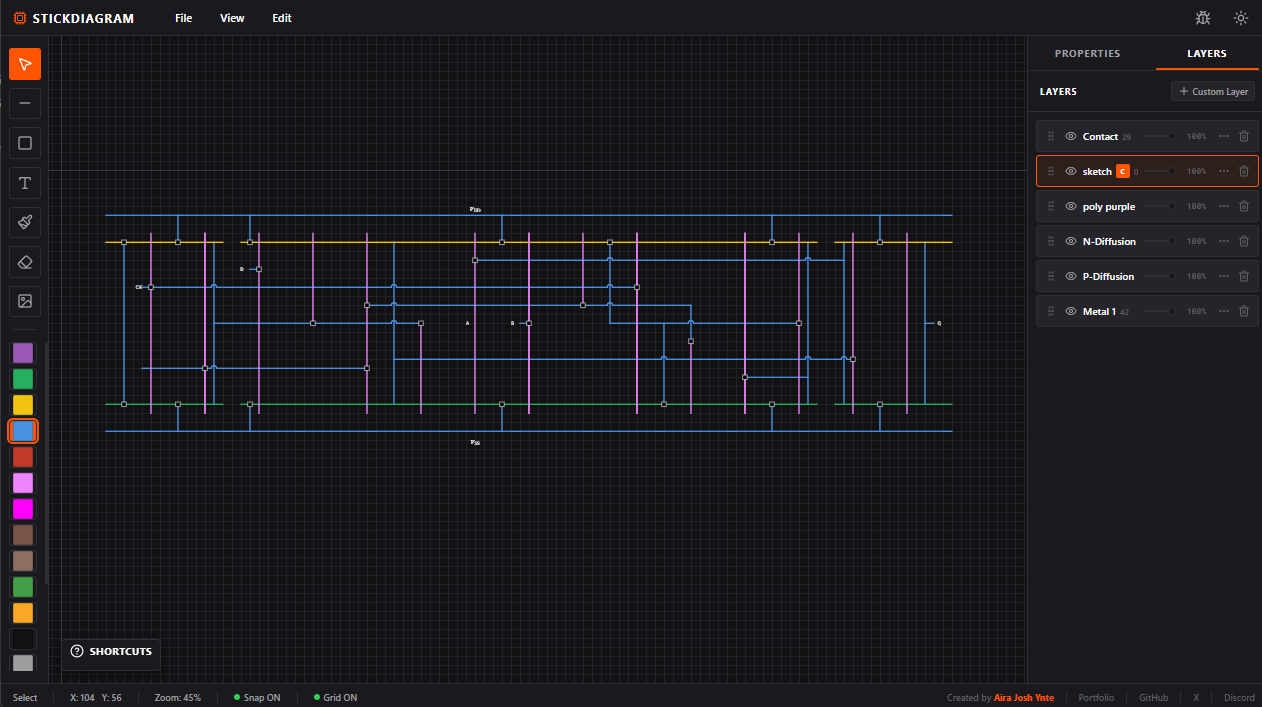1262x707 pixels.
Task: Select the Rectangle tool
Action: pos(25,143)
